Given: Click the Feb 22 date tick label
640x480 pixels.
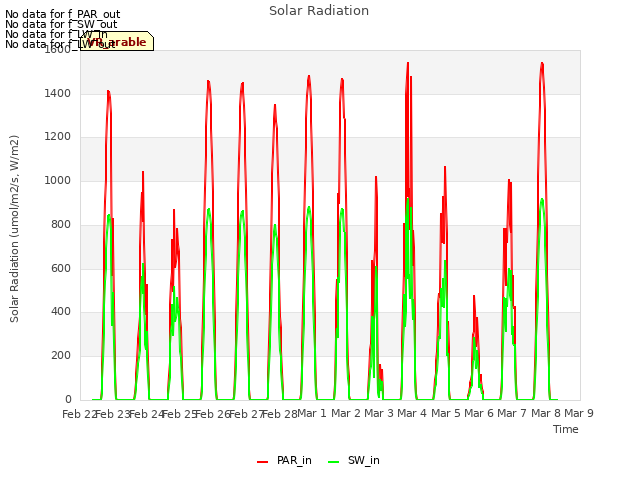Looking at the screenshot, I should (x=79, y=414).
